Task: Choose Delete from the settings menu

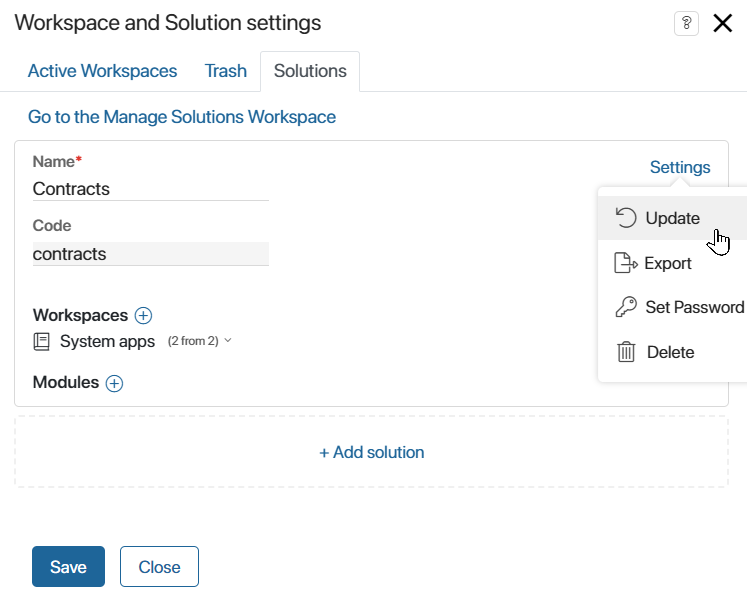Action: pos(673,352)
